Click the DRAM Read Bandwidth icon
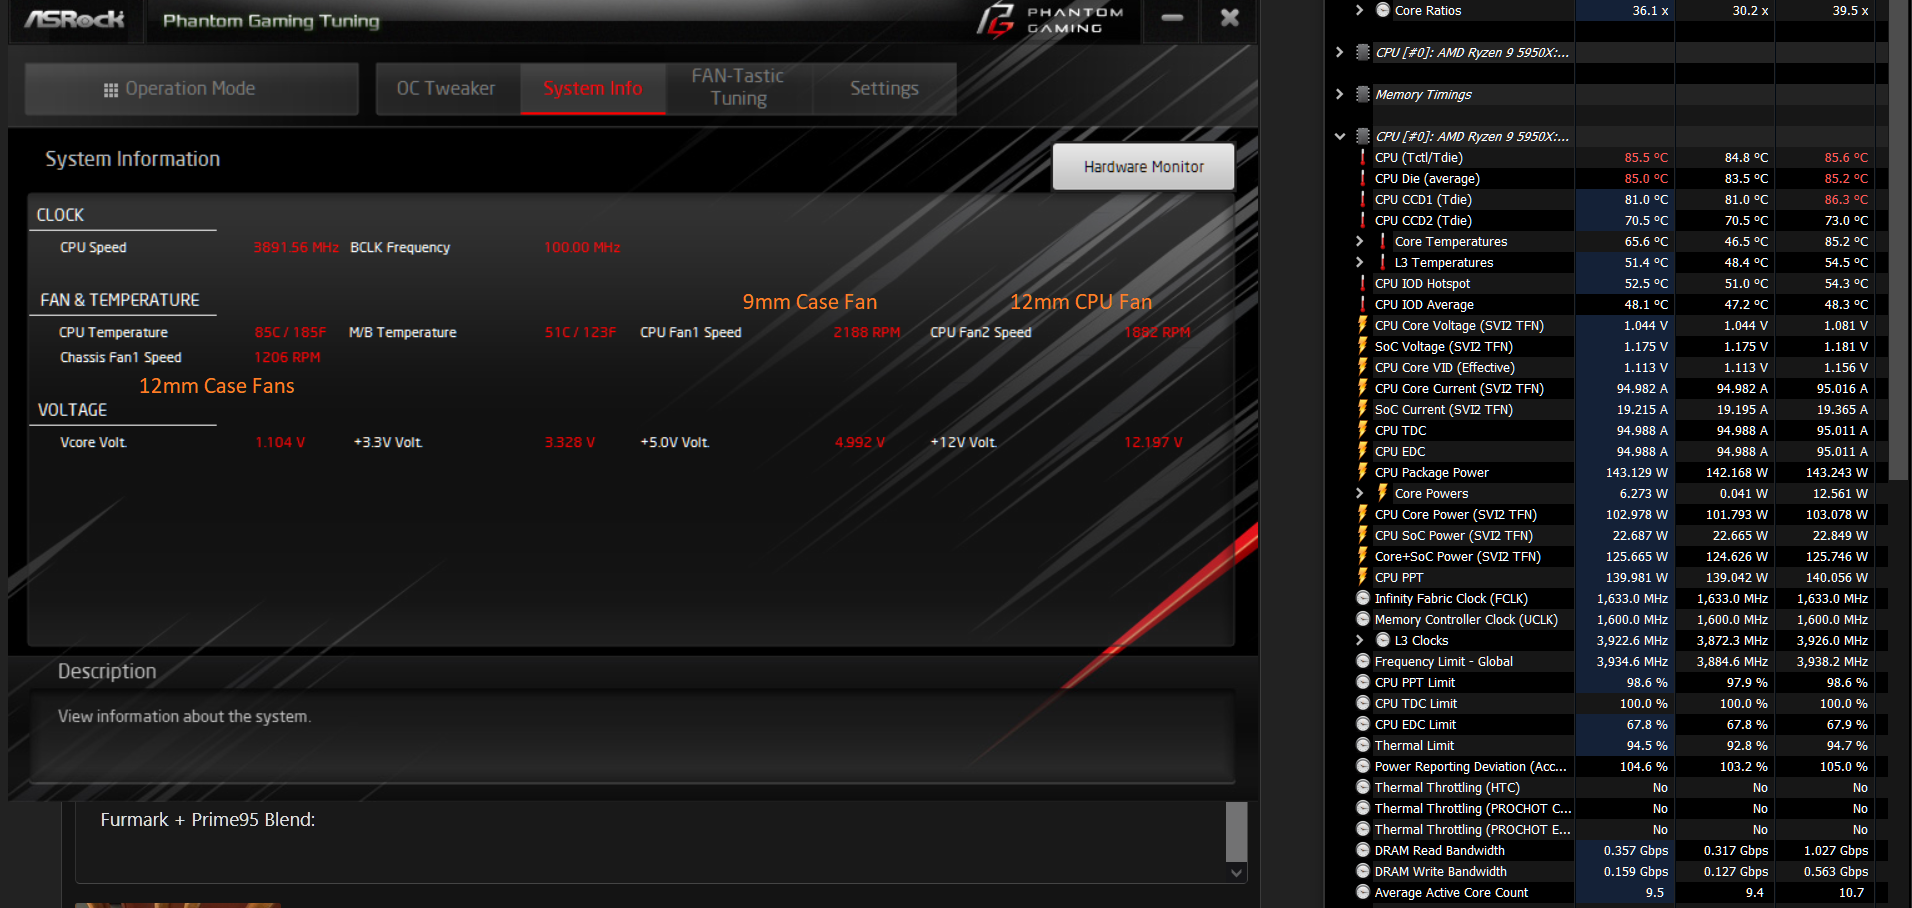Screen dimensions: 1912x908 click(1363, 850)
